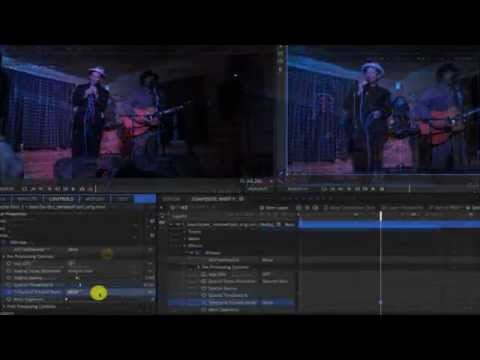The height and width of the screenshot is (360, 480).
Task: Toggle Use GPU checkbox in Controls panel
Action: (71, 263)
